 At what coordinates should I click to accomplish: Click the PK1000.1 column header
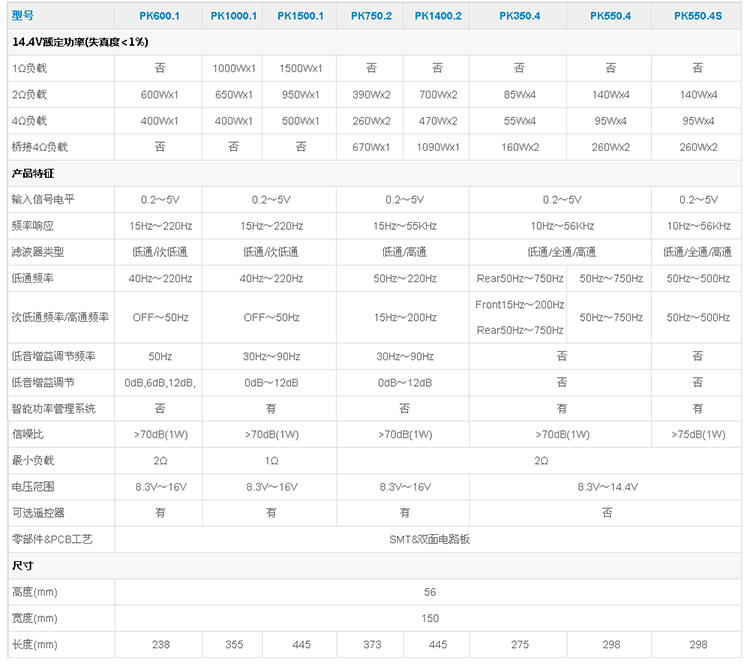233,16
